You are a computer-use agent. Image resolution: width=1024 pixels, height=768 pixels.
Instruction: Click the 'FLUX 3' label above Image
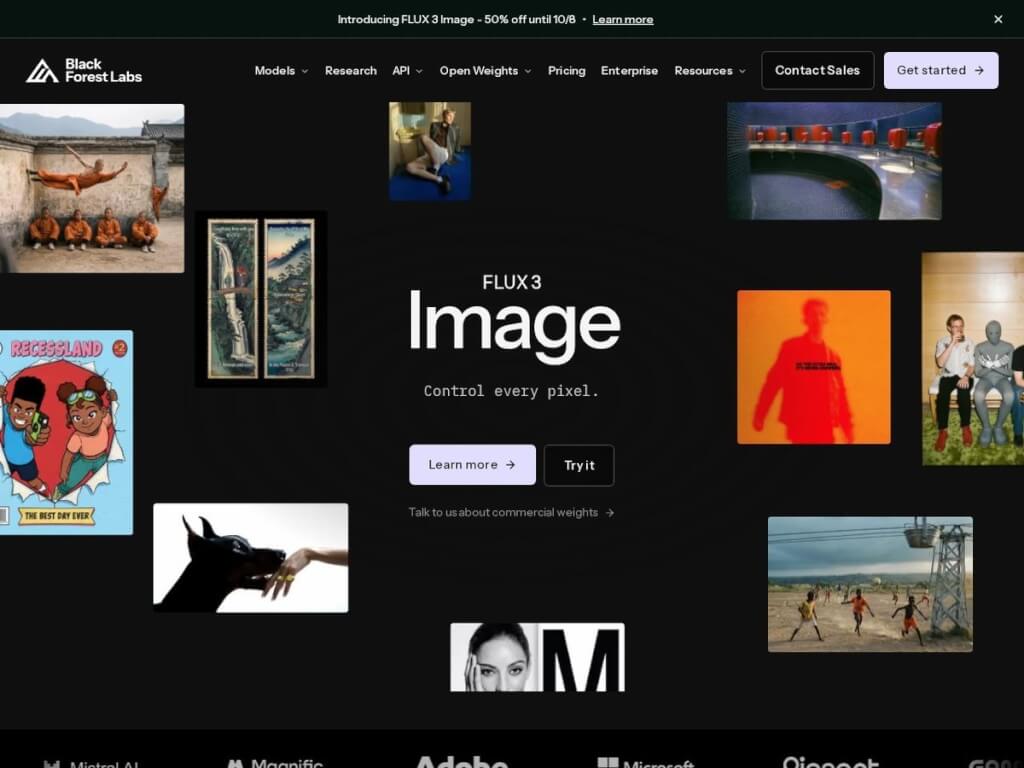[x=511, y=282]
